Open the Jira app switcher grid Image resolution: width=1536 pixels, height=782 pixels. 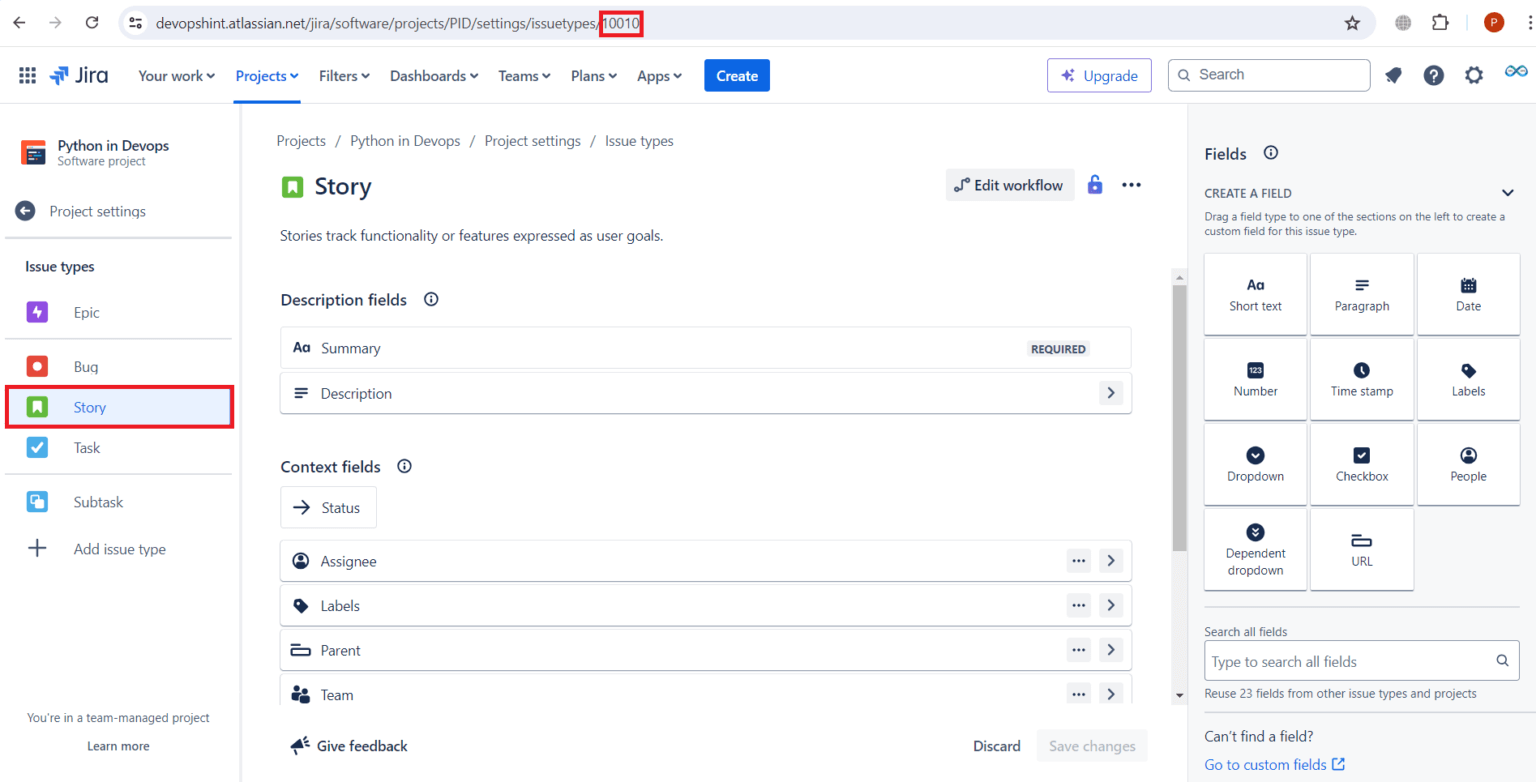(28, 76)
